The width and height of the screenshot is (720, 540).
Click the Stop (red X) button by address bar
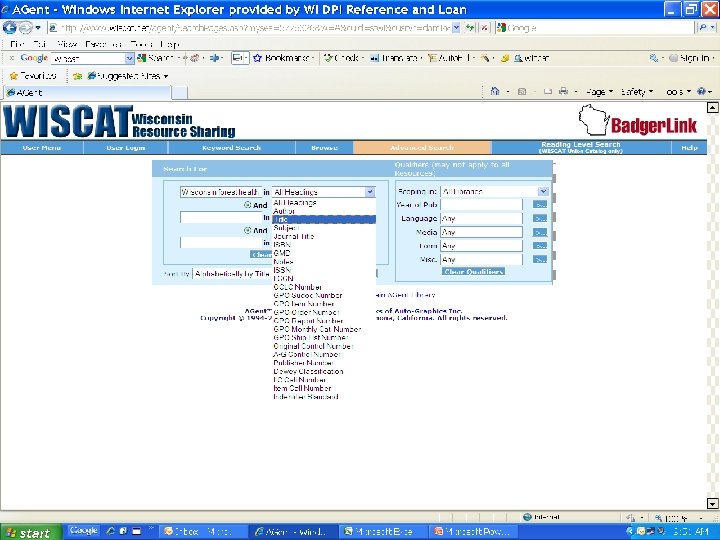click(484, 28)
